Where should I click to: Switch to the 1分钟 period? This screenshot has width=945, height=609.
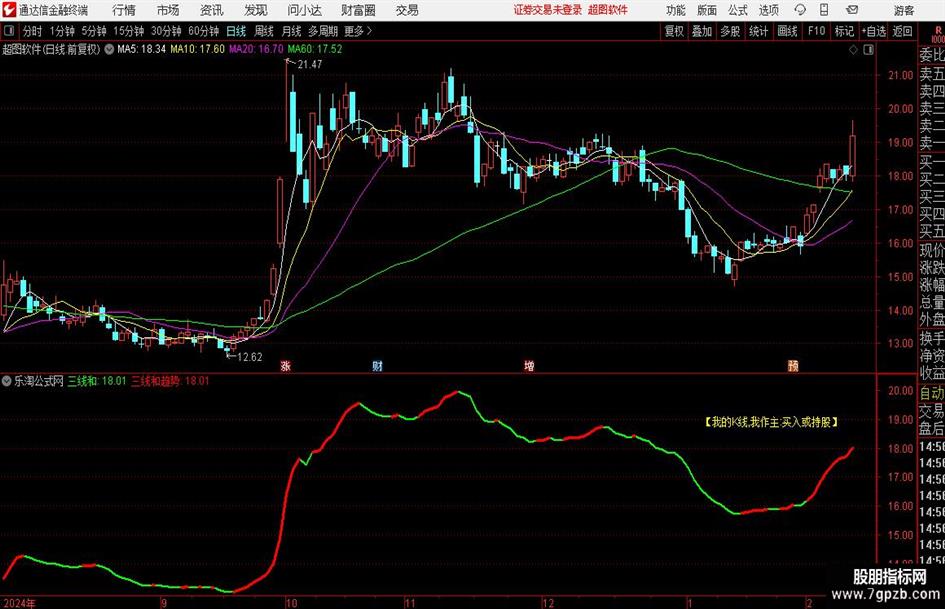pos(61,31)
